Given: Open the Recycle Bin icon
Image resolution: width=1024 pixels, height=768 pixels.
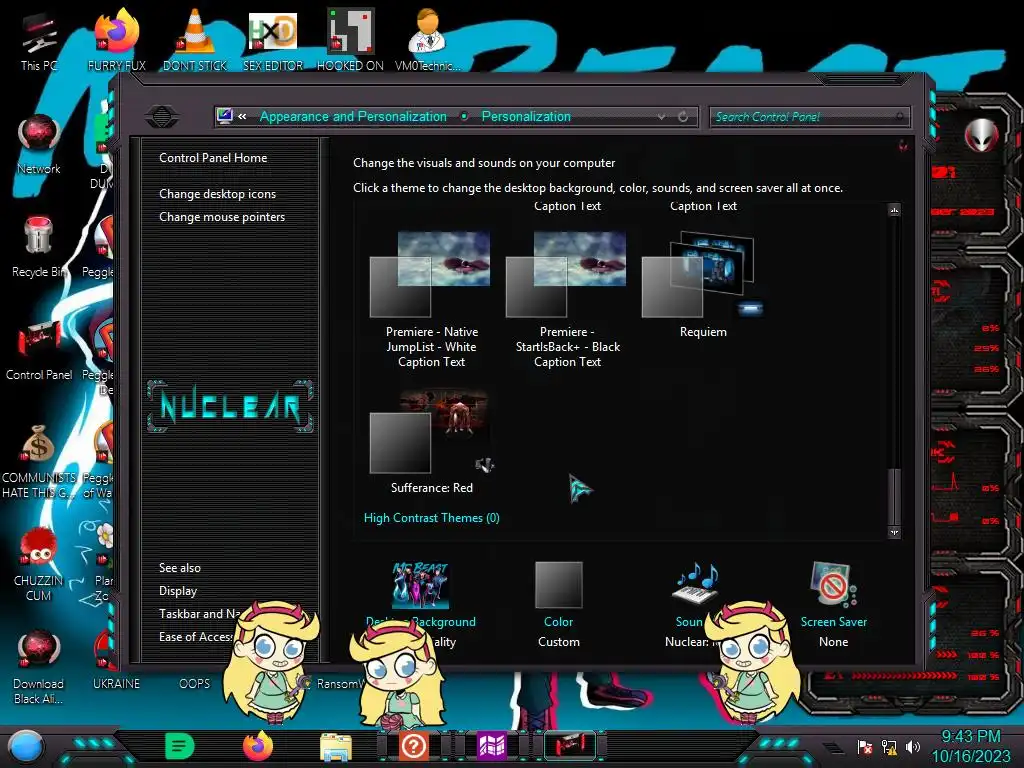Looking at the screenshot, I should (x=39, y=247).
